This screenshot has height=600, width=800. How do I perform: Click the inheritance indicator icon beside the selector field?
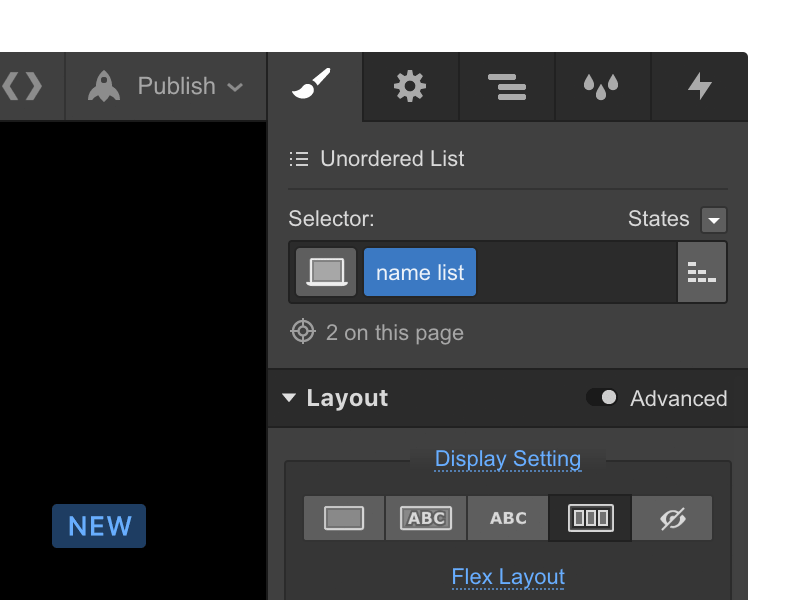coord(702,272)
